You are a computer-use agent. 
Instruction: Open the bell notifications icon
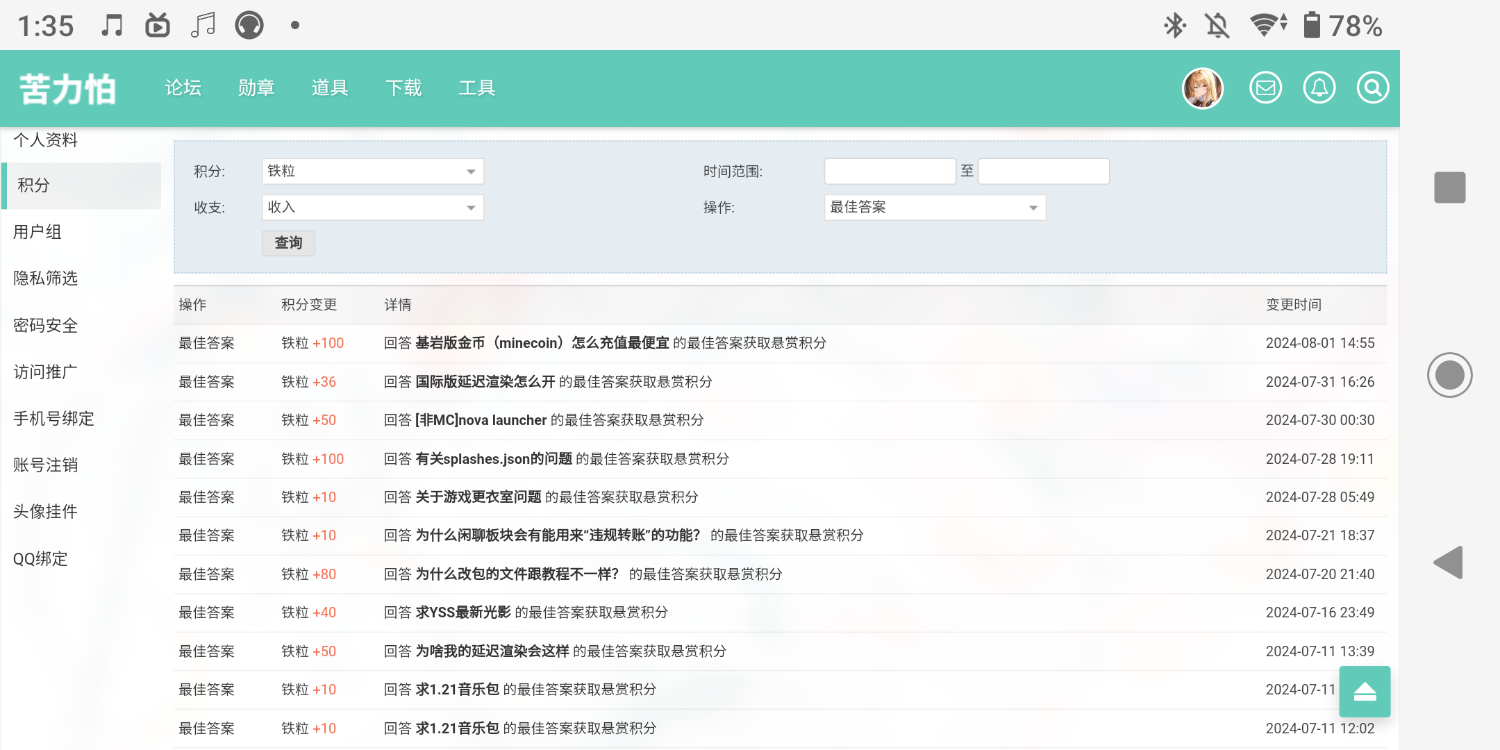[1320, 88]
